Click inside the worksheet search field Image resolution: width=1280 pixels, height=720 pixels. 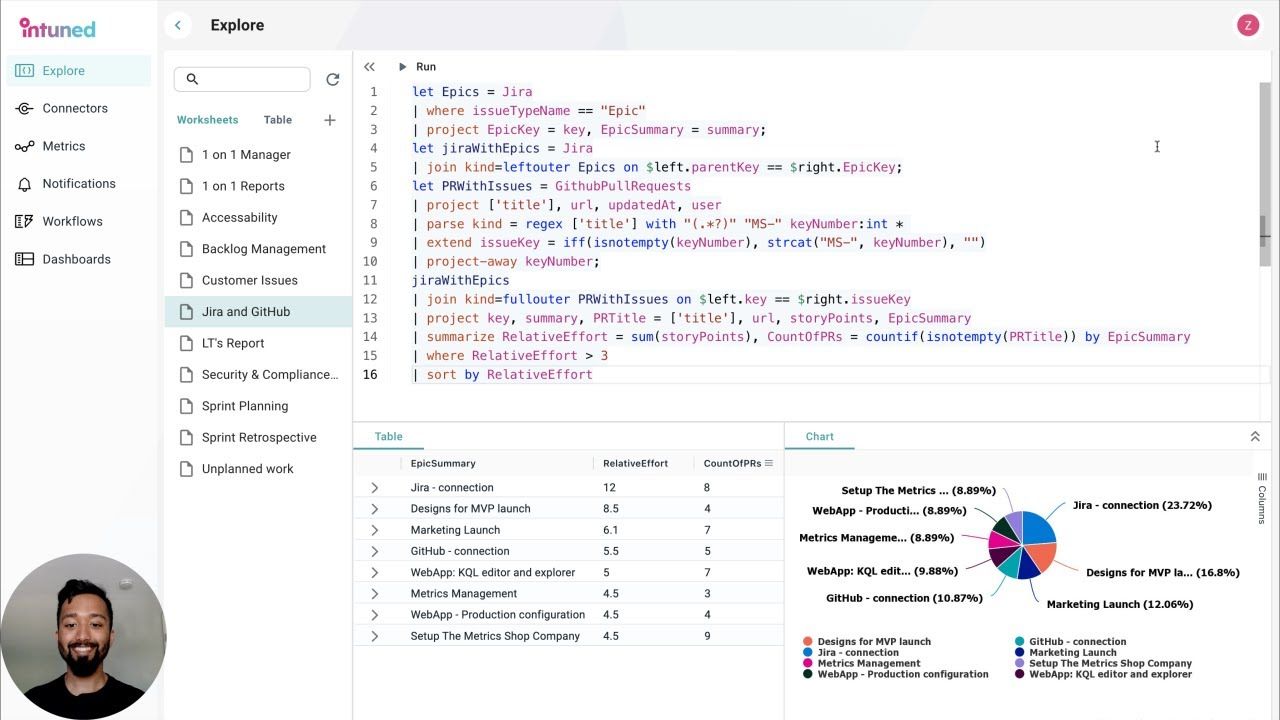point(242,79)
